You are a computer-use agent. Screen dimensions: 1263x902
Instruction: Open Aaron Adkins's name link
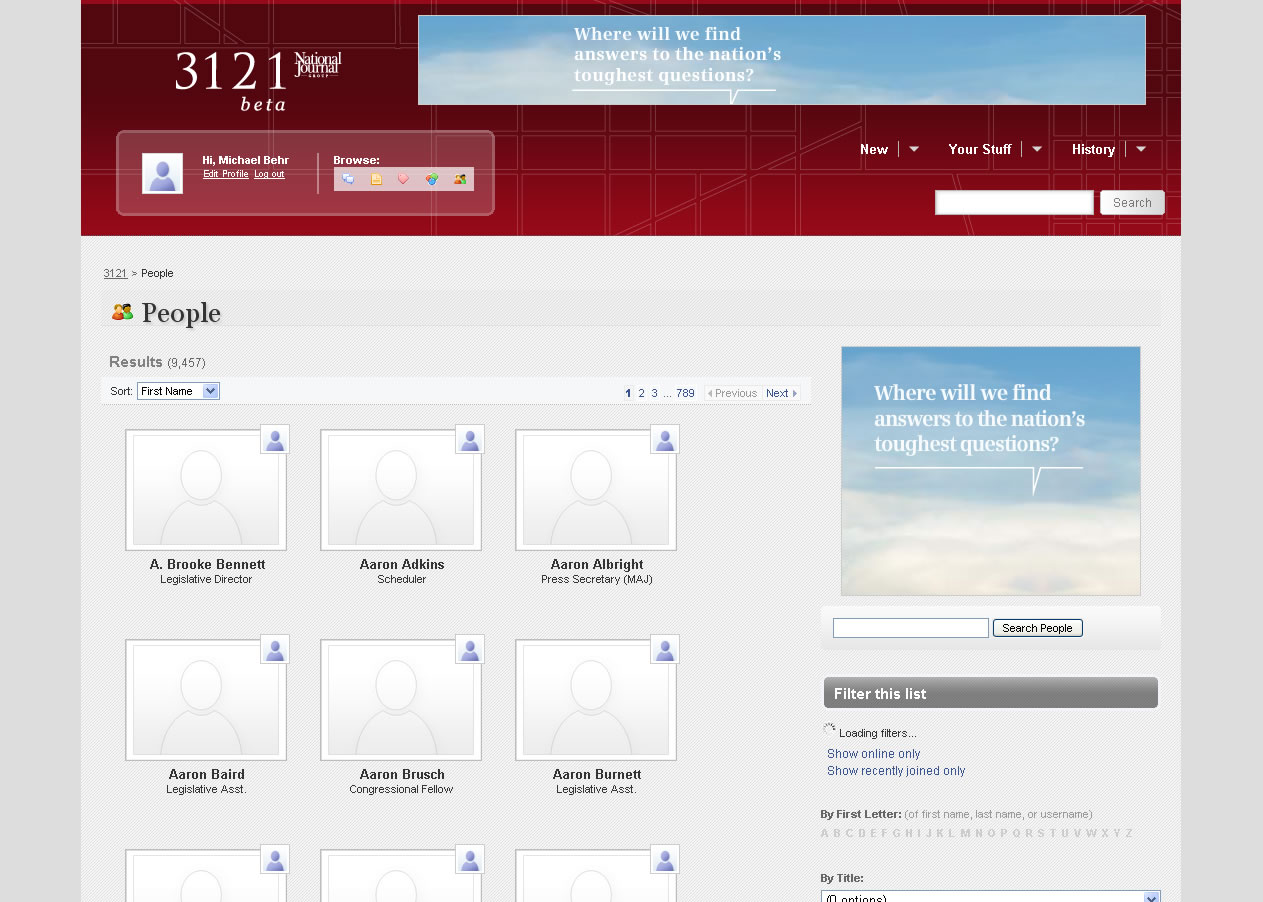[402, 564]
